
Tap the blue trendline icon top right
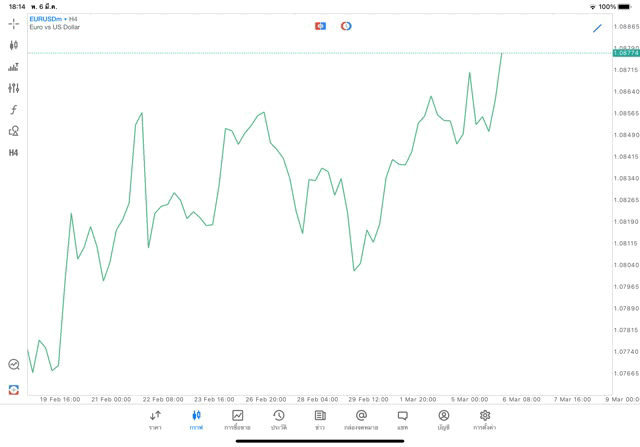point(597,28)
